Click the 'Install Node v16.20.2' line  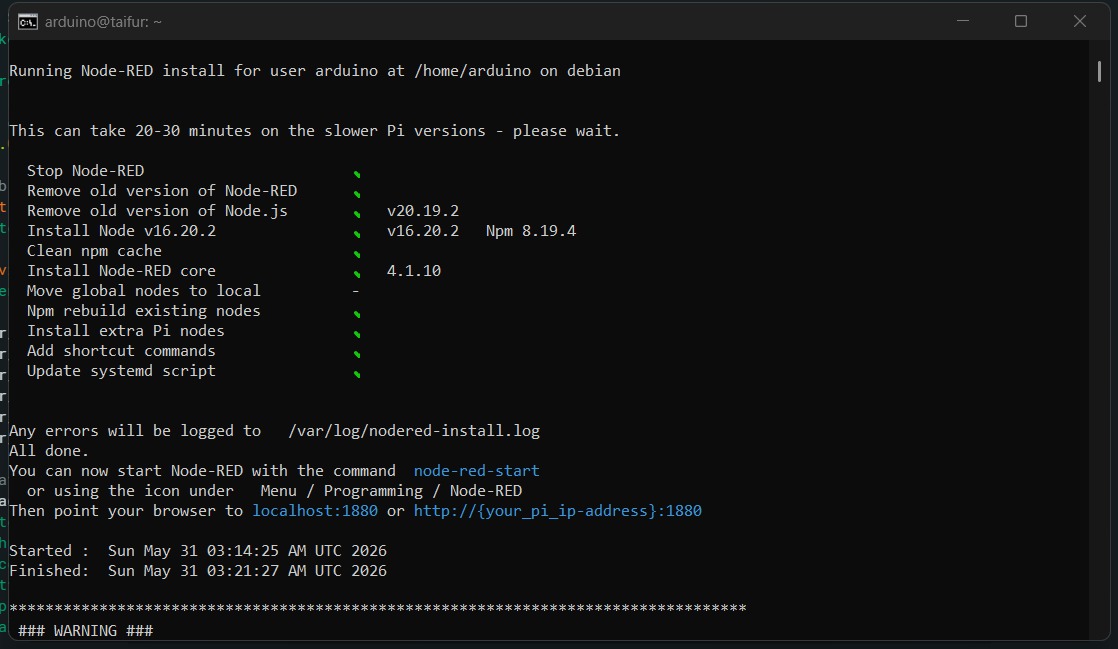pyautogui.click(x=121, y=231)
